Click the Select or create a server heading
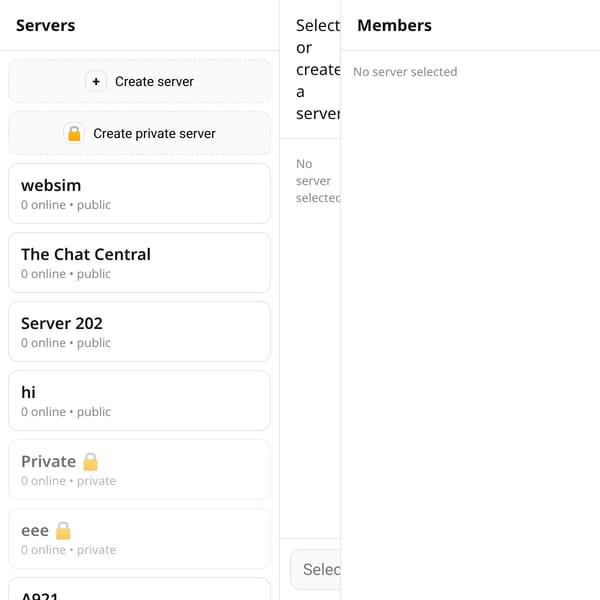This screenshot has height=600, width=600. 318,69
